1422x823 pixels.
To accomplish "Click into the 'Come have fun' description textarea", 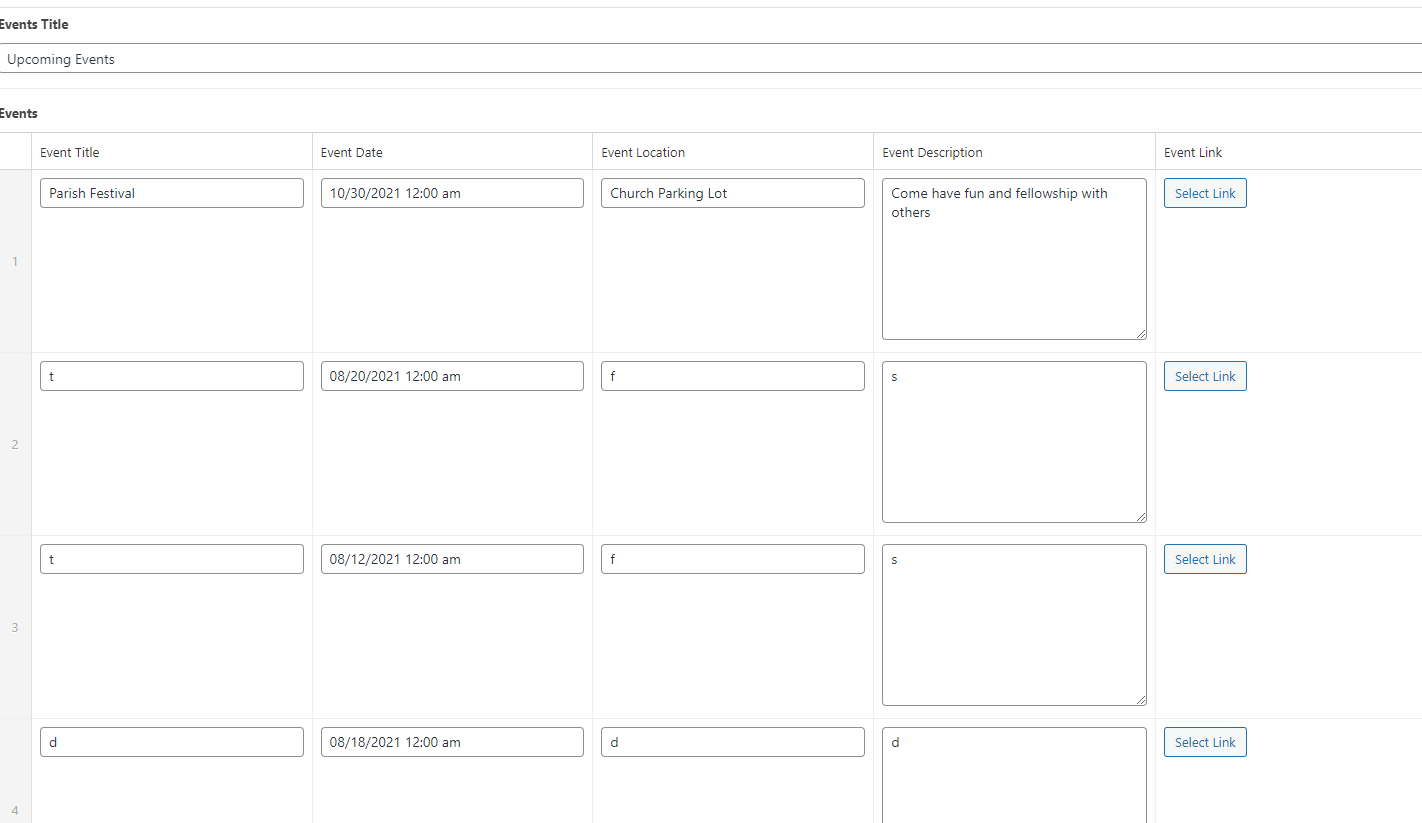I will point(1013,260).
